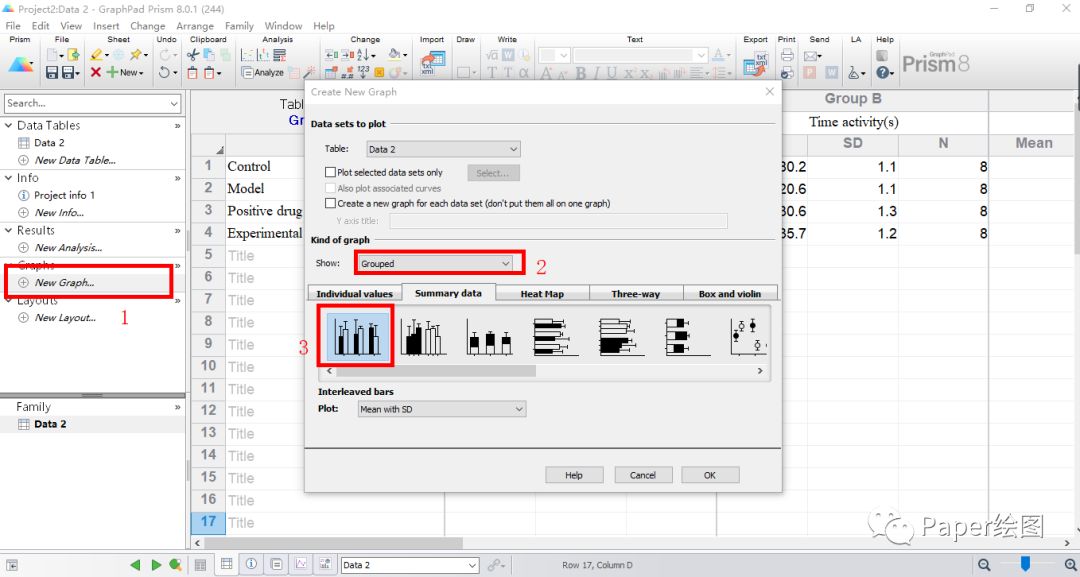Viewport: 1080px width, 577px height.
Task: Open the Family menu
Action: click(x=239, y=25)
